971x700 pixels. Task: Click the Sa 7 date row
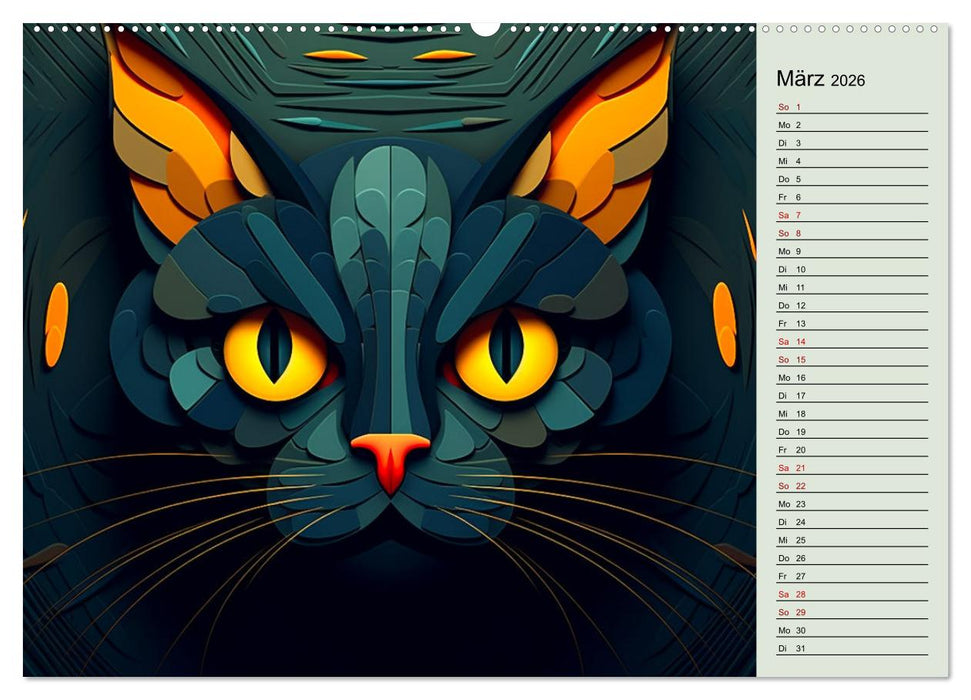(851, 215)
